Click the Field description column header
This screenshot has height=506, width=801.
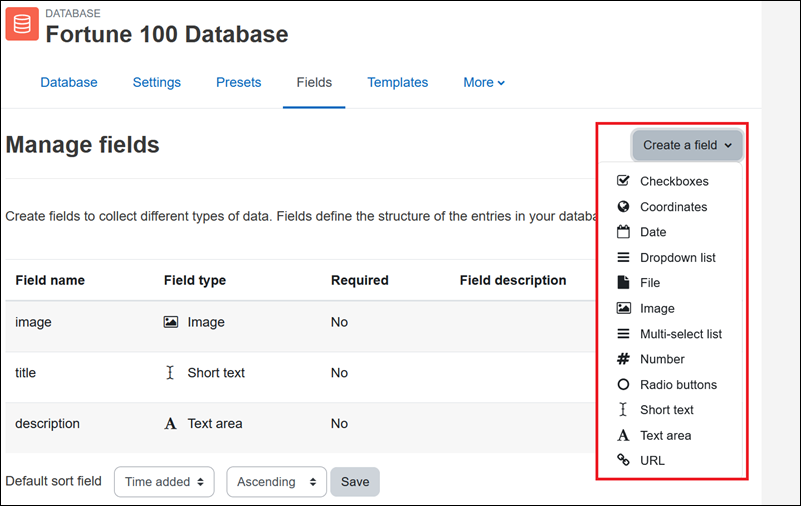coord(513,280)
